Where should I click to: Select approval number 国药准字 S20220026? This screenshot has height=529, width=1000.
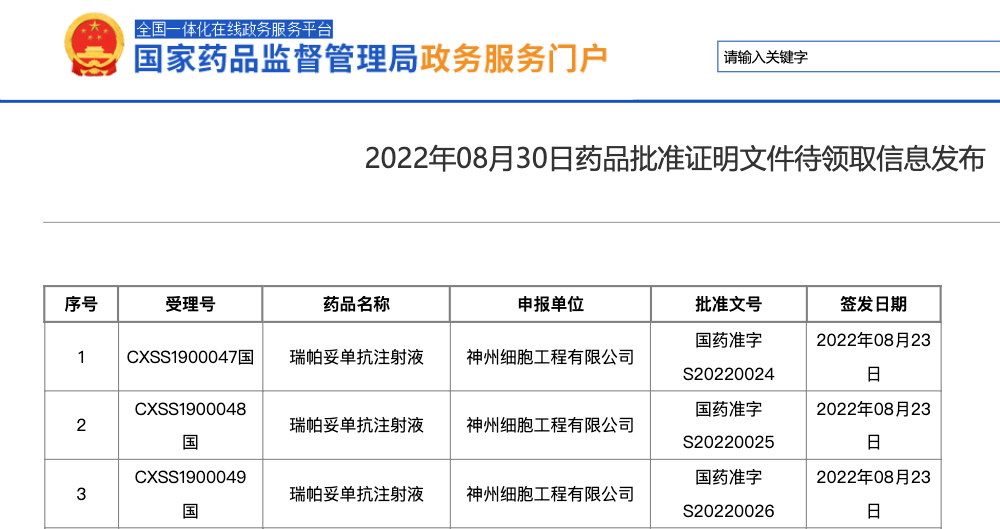[x=728, y=494]
